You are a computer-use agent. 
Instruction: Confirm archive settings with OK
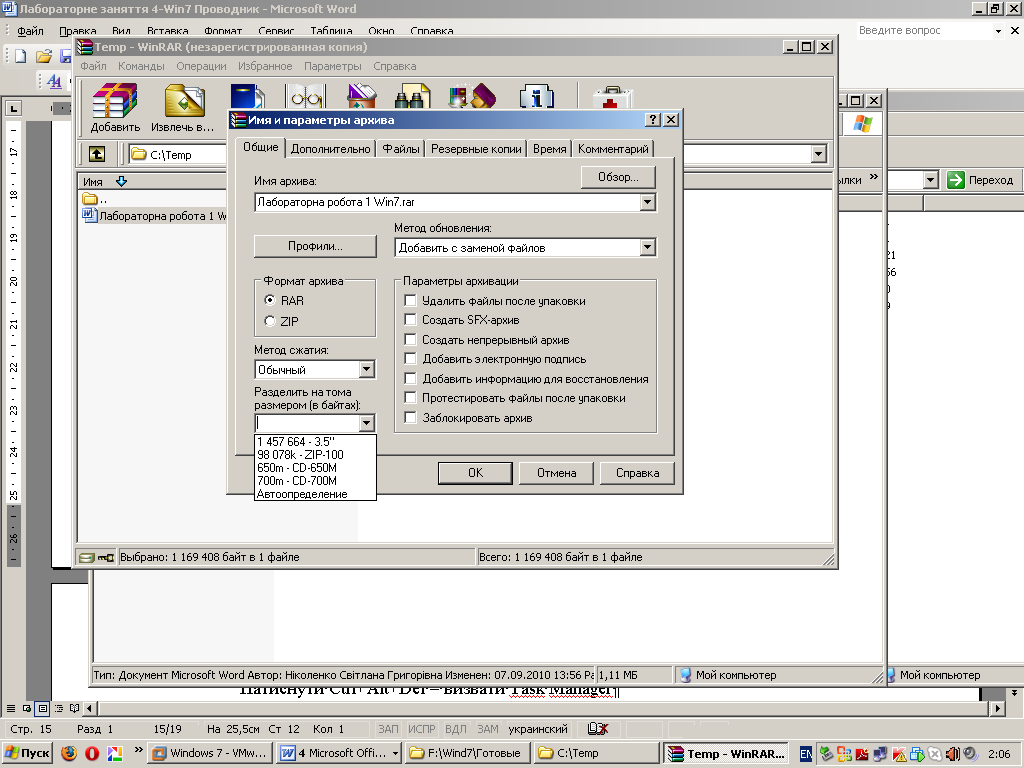tap(475, 473)
